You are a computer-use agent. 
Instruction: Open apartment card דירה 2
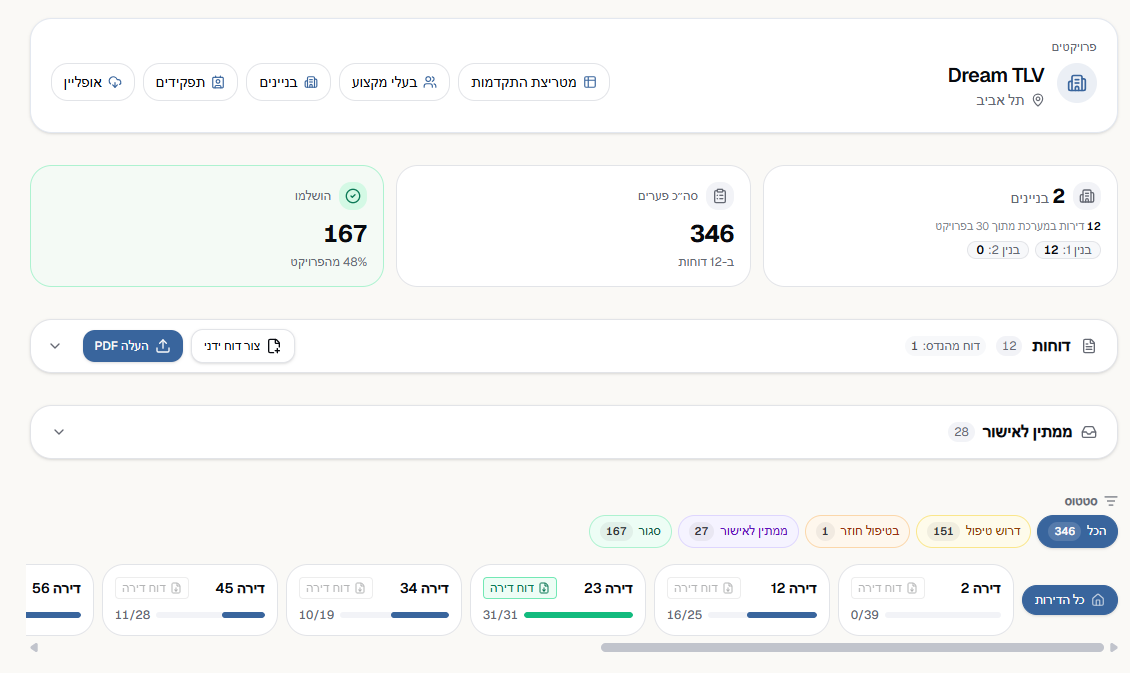click(x=926, y=600)
